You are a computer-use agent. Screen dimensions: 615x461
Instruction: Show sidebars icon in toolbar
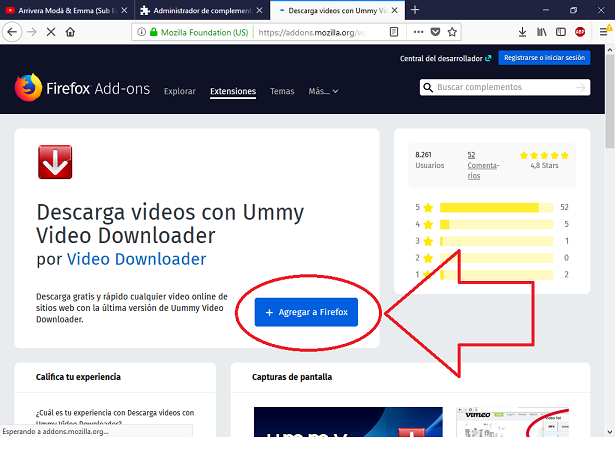point(561,32)
